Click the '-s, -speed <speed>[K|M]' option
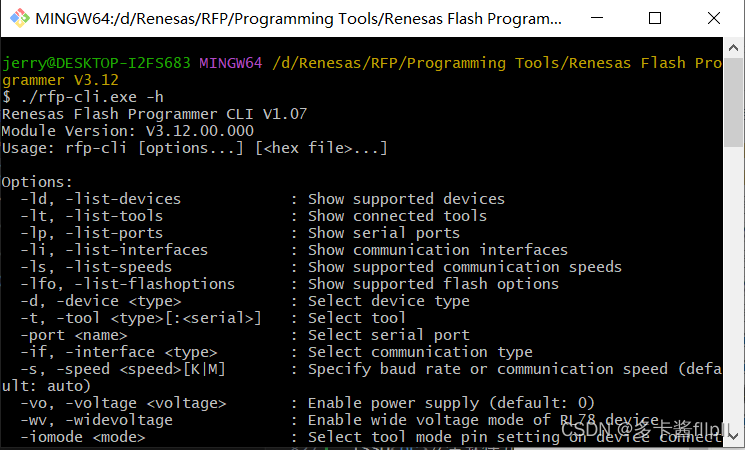This screenshot has width=745, height=450. tap(123, 369)
